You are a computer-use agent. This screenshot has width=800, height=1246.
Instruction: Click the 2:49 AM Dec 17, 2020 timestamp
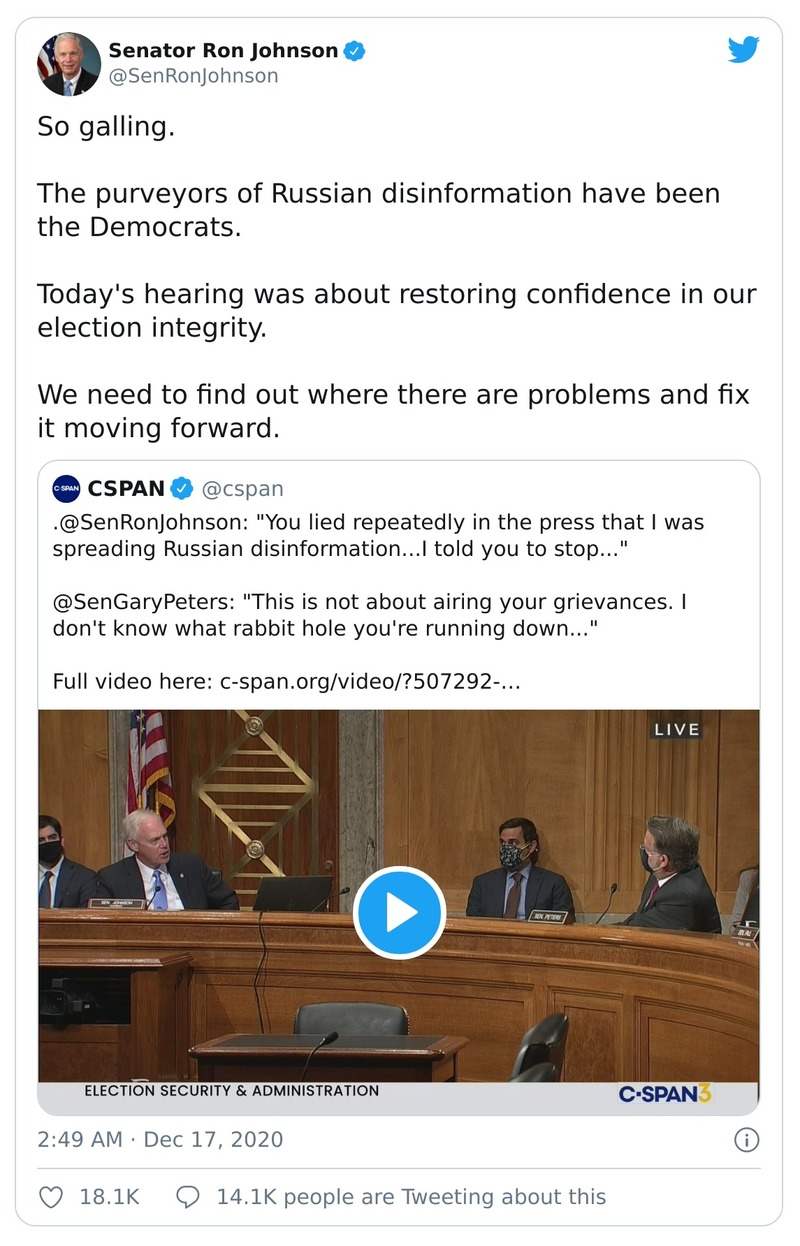(160, 1139)
